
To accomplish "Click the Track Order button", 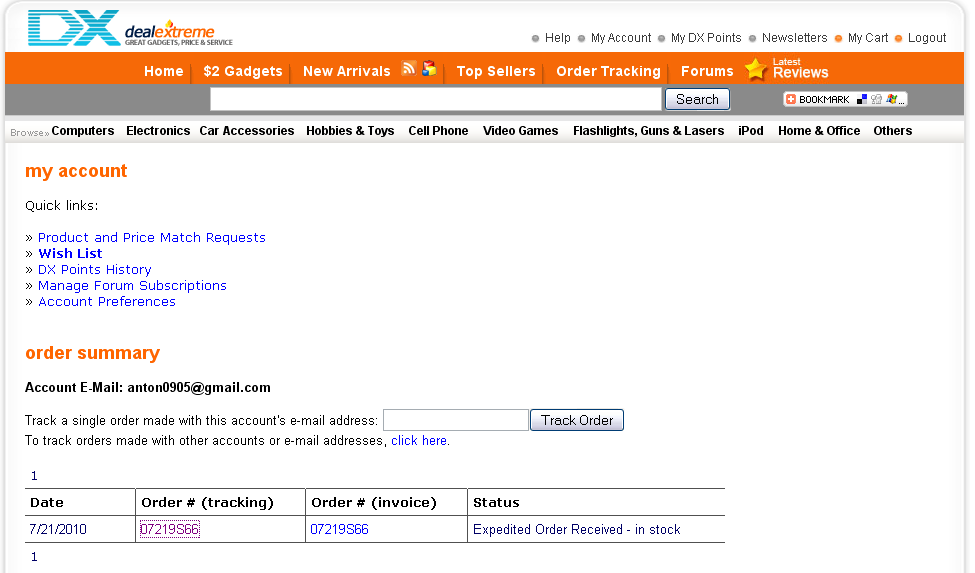I will (576, 420).
